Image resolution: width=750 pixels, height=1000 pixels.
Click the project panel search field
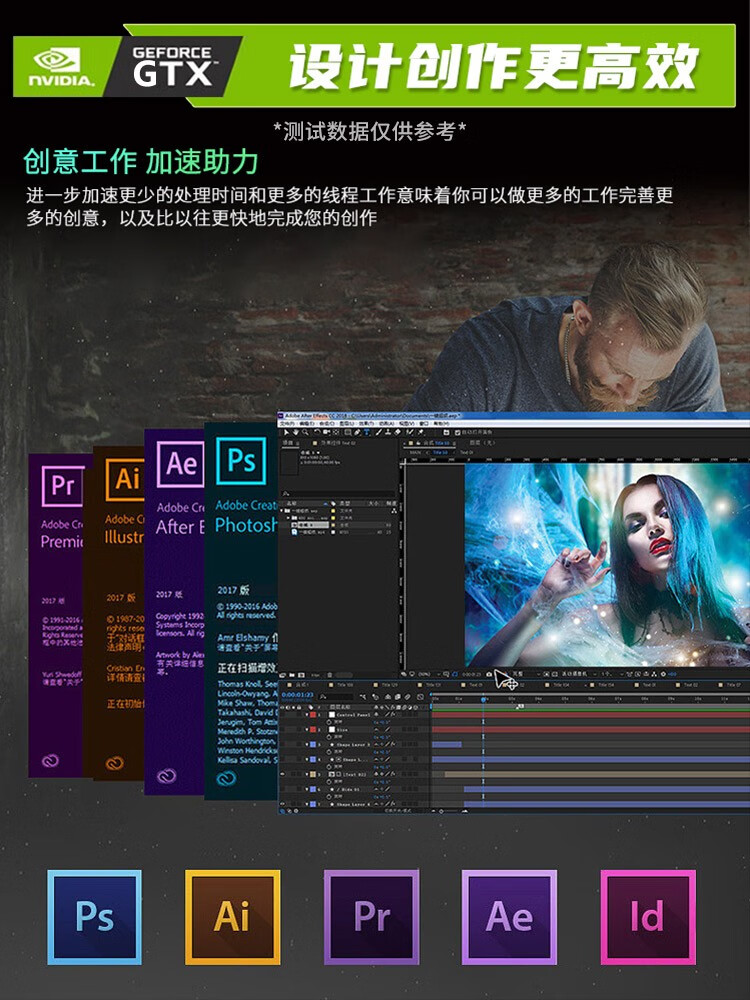pos(338,494)
